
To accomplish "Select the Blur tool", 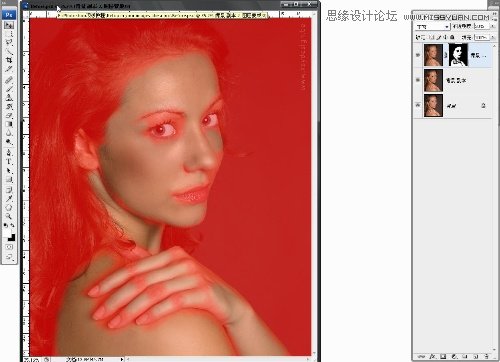I will pyautogui.click(x=9, y=133).
